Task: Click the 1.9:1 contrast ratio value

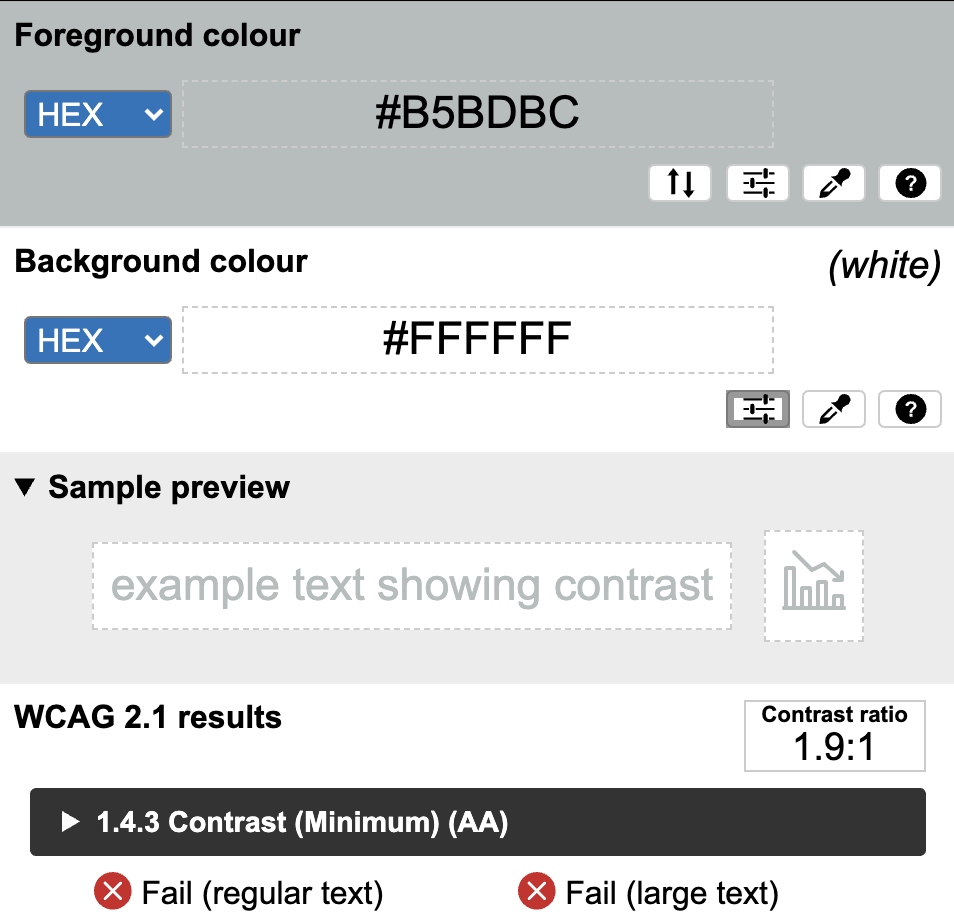Action: (x=834, y=747)
